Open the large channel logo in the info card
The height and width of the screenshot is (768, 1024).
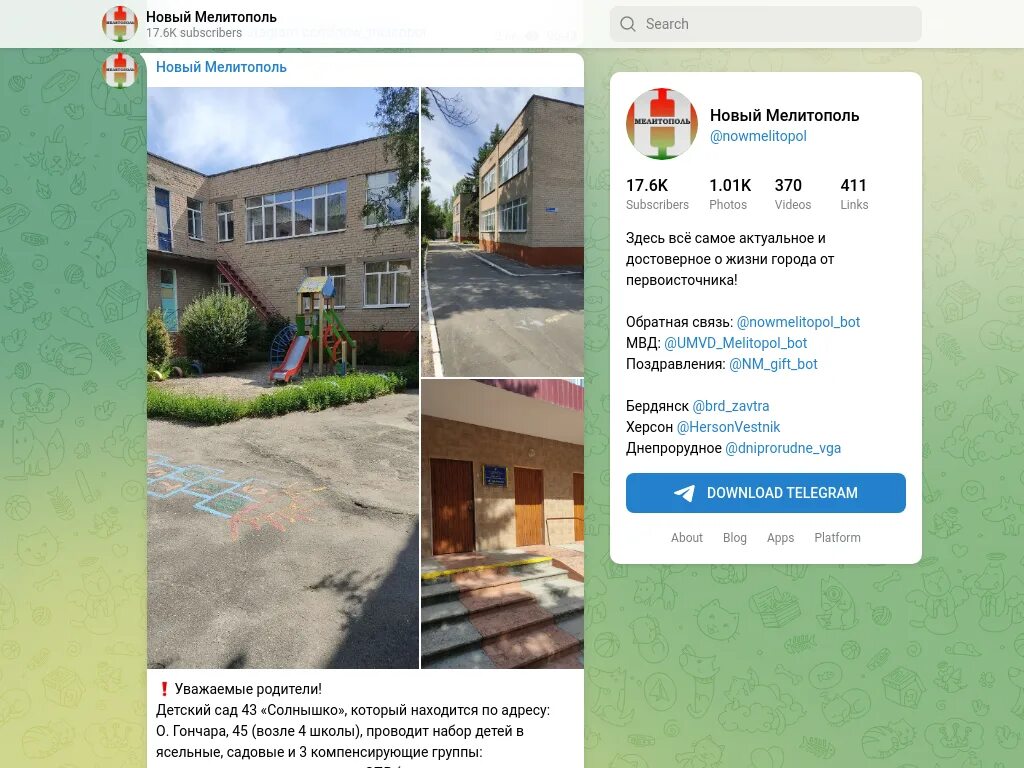pyautogui.click(x=662, y=124)
